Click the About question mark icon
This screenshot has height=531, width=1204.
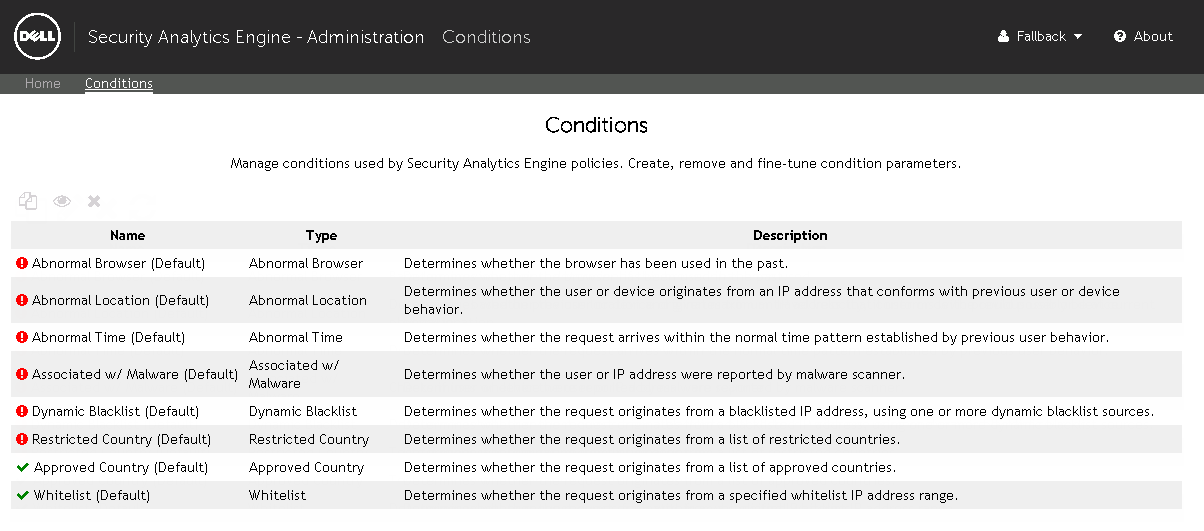click(x=1120, y=36)
